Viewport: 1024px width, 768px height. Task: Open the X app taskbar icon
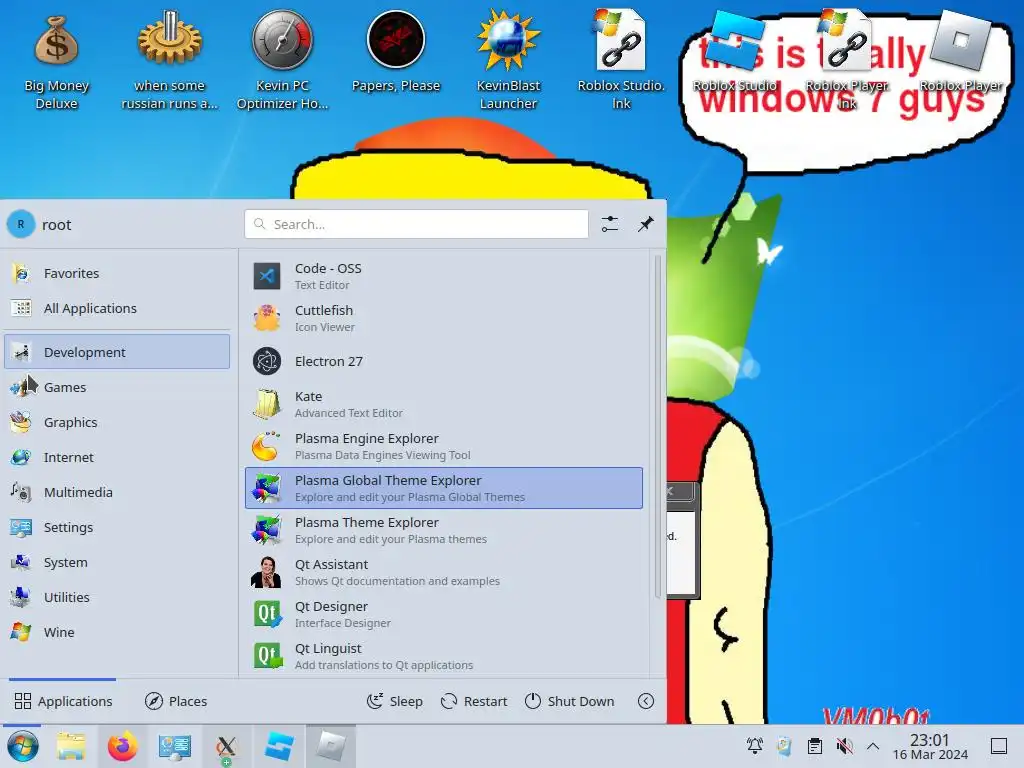(x=226, y=746)
